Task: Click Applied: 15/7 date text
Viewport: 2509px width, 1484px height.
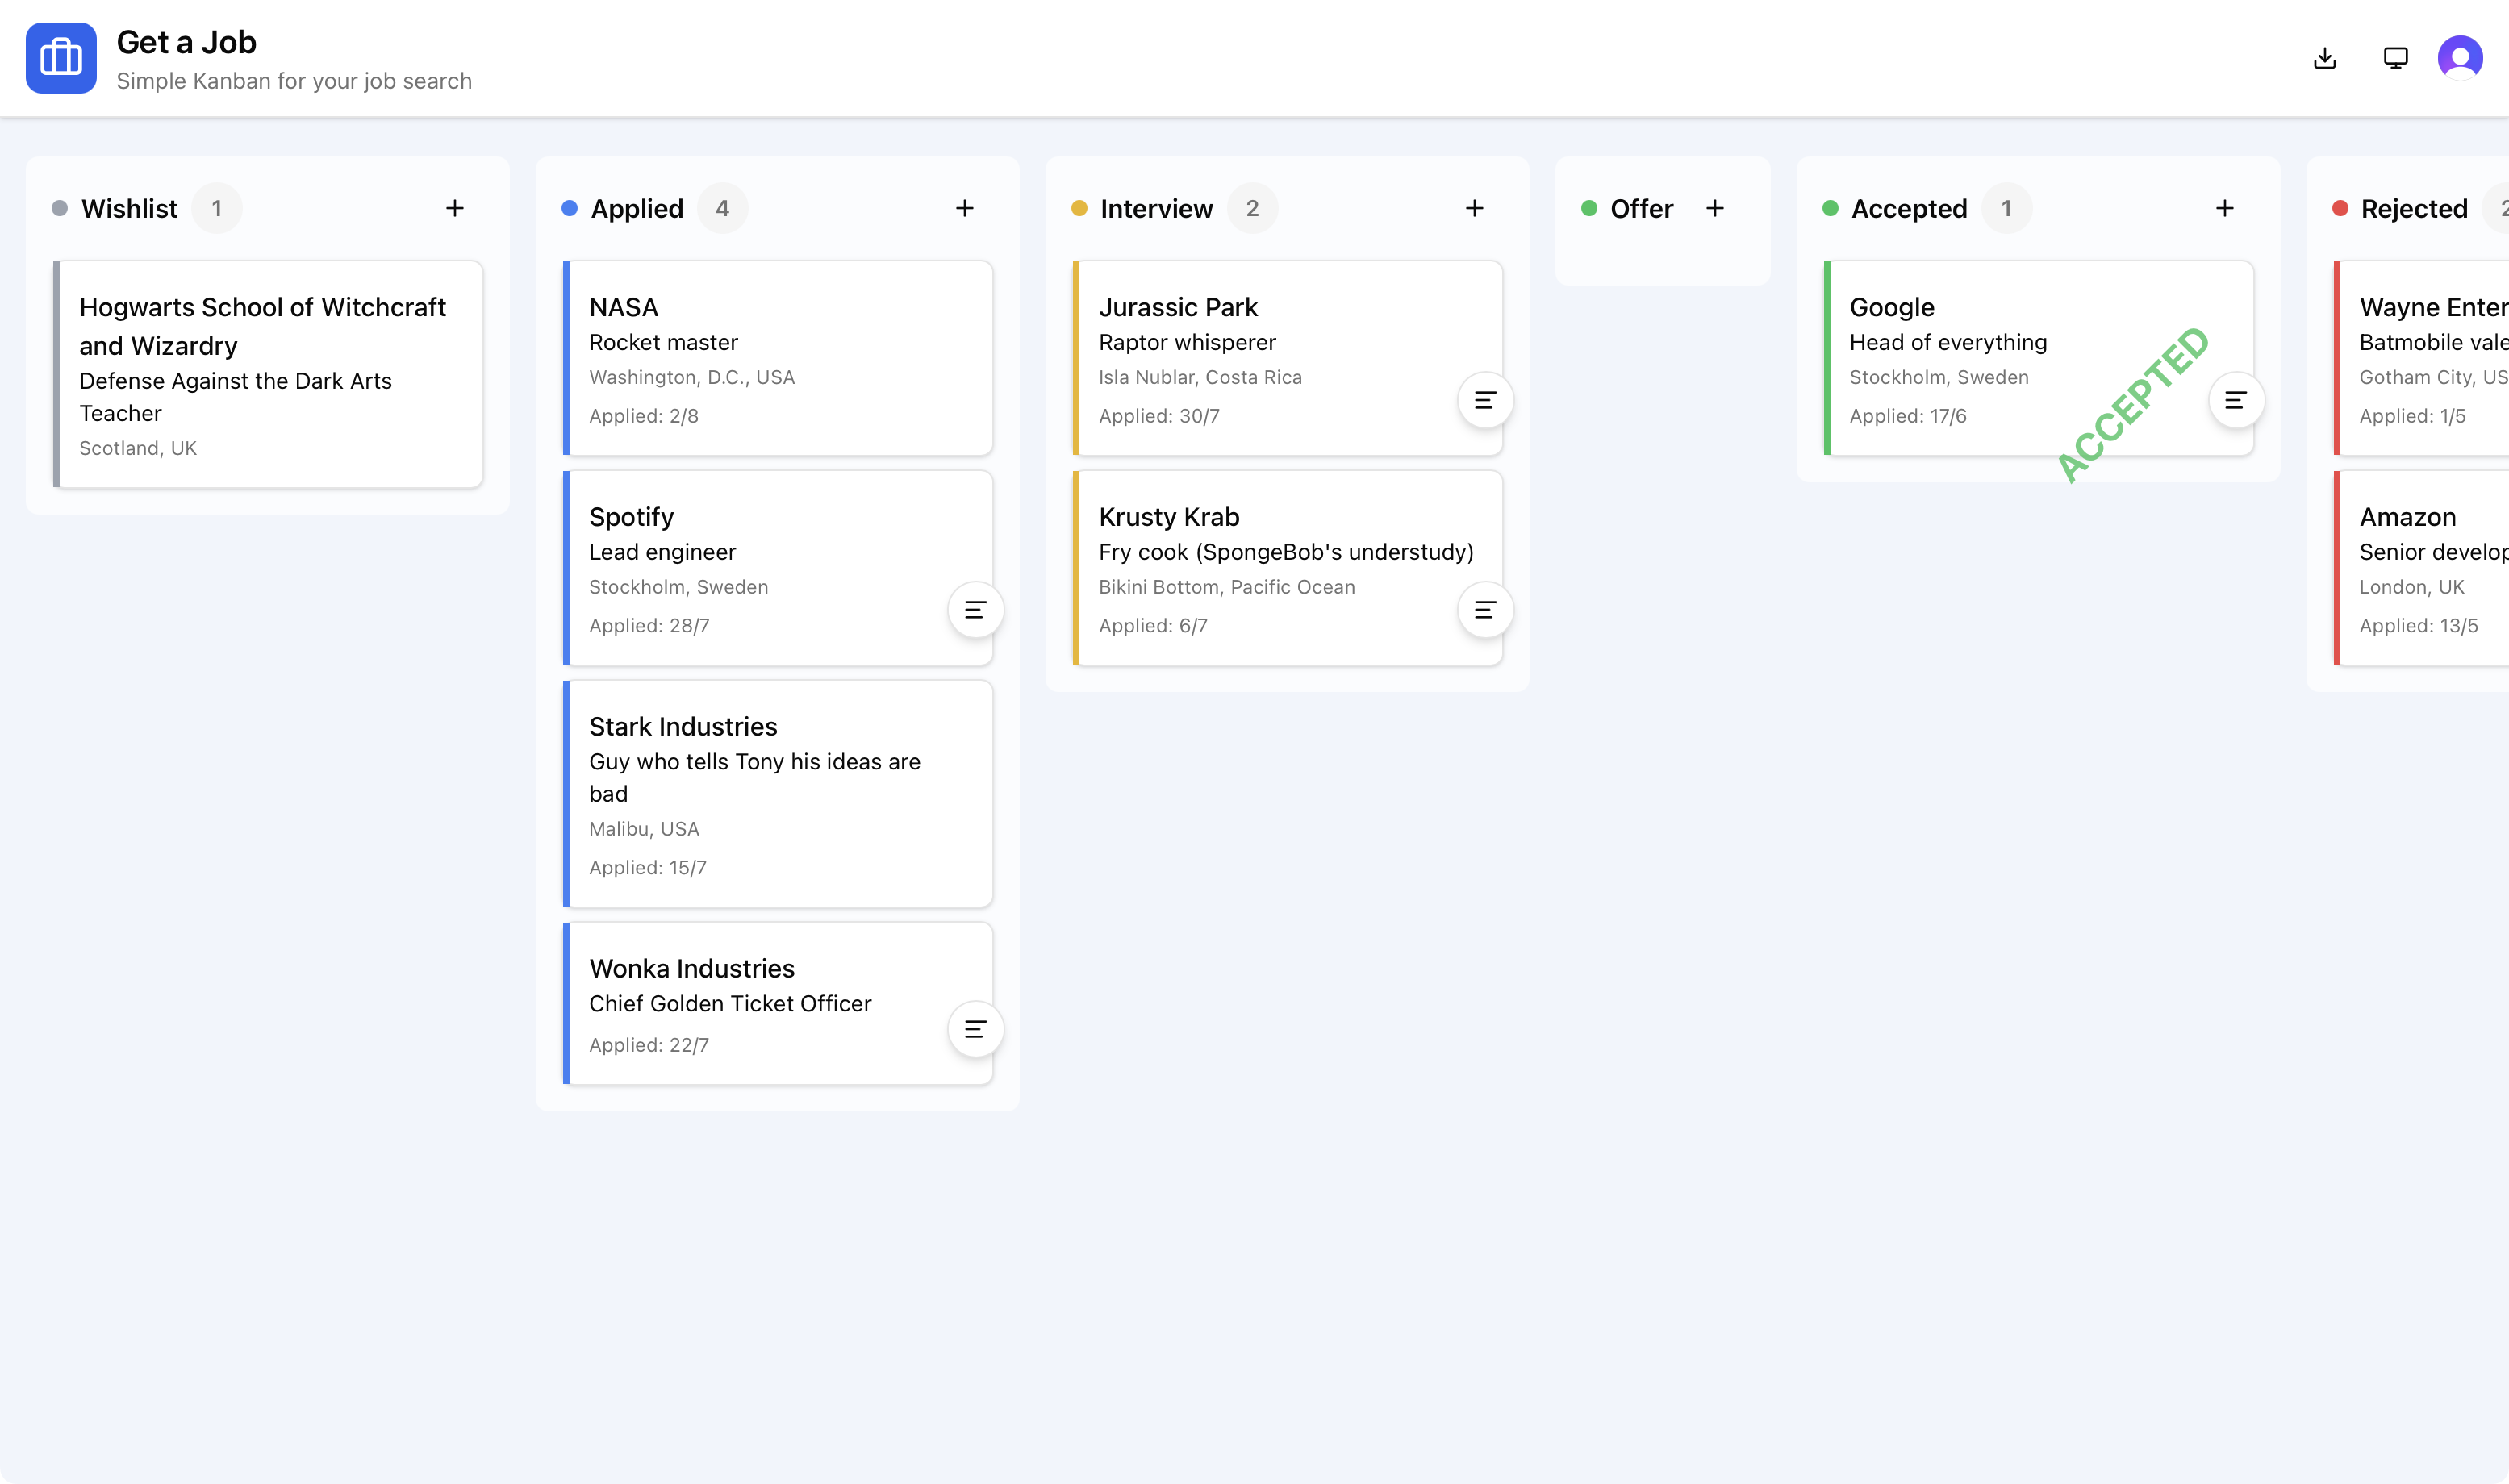Action: tap(648, 868)
